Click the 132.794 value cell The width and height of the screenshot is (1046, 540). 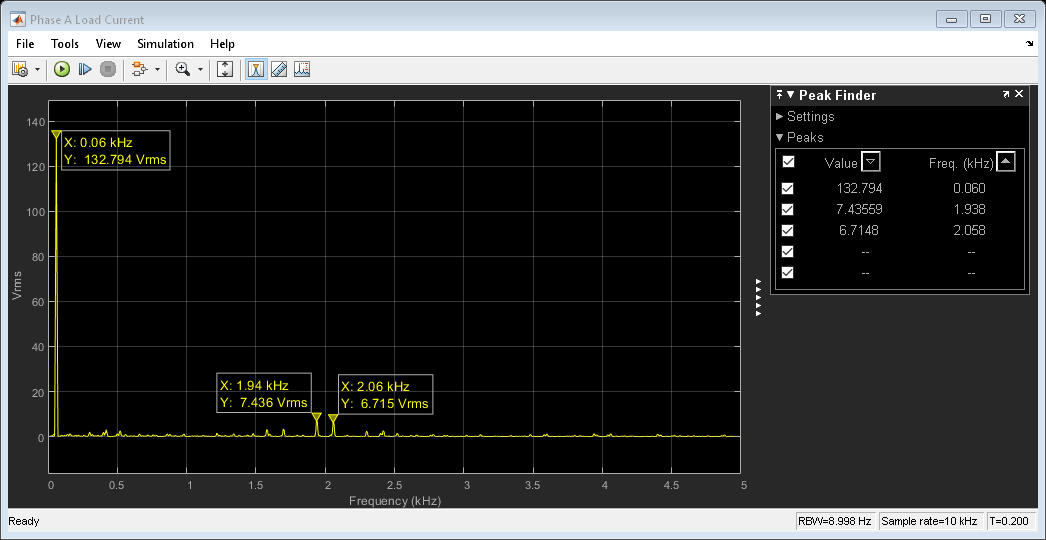[x=859, y=188]
